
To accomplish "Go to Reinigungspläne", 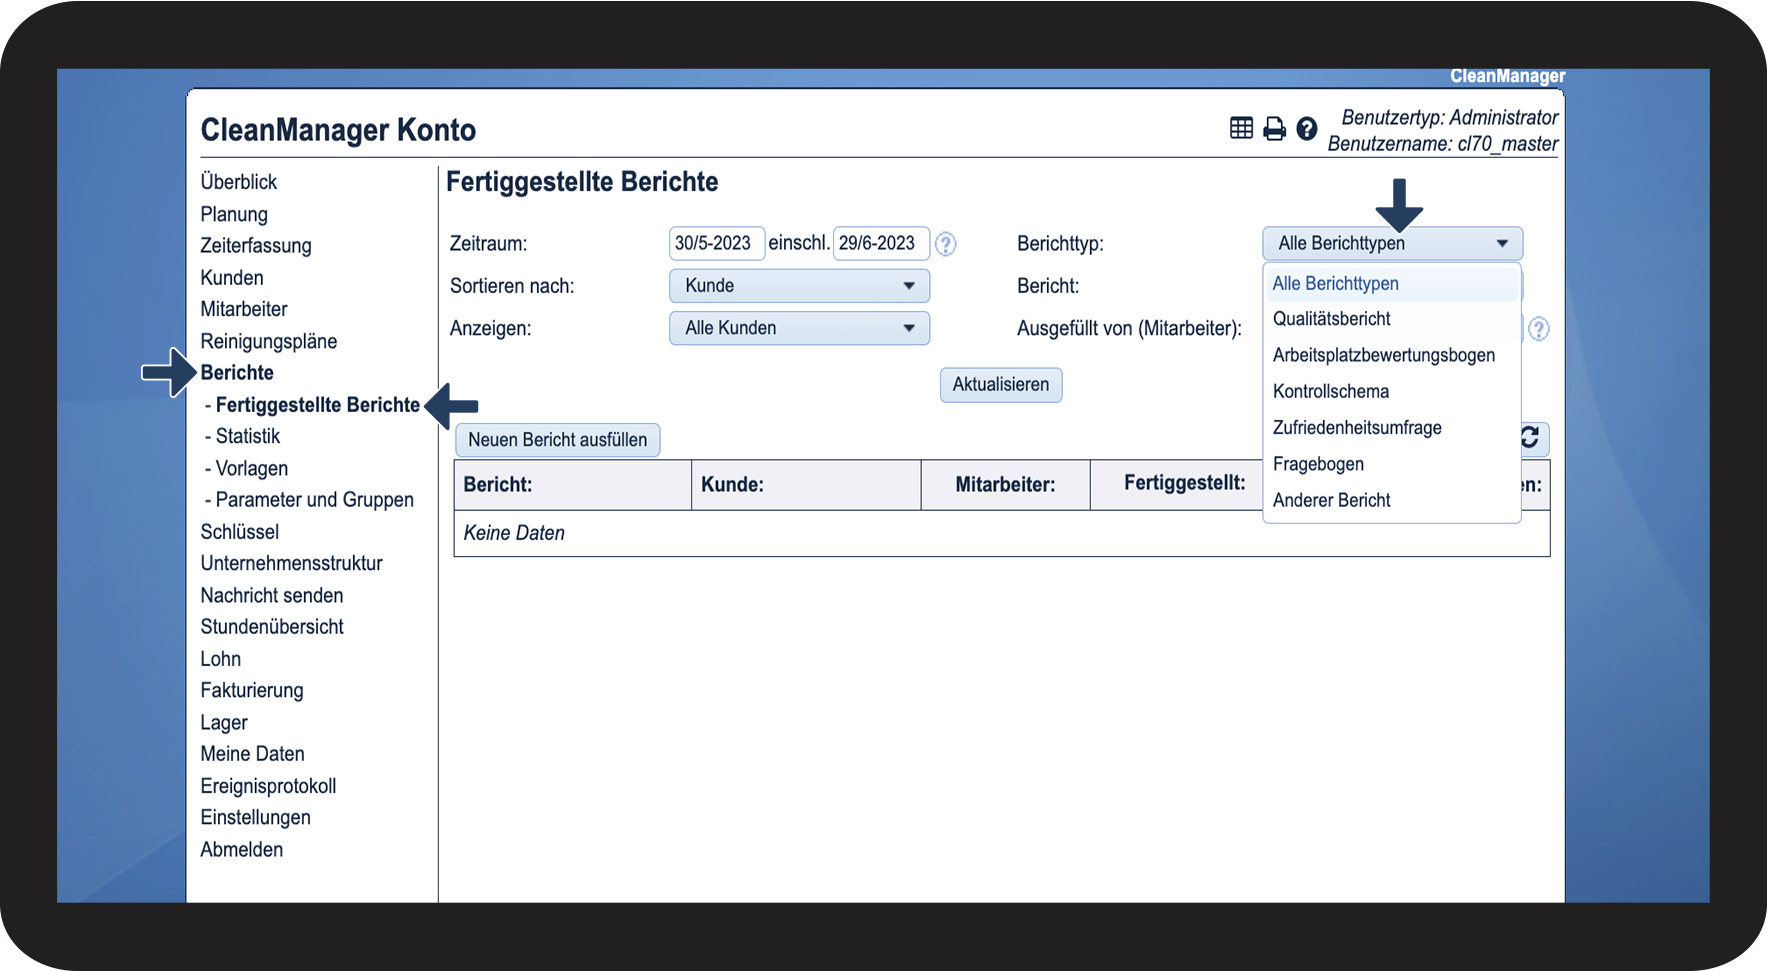I will point(269,341).
